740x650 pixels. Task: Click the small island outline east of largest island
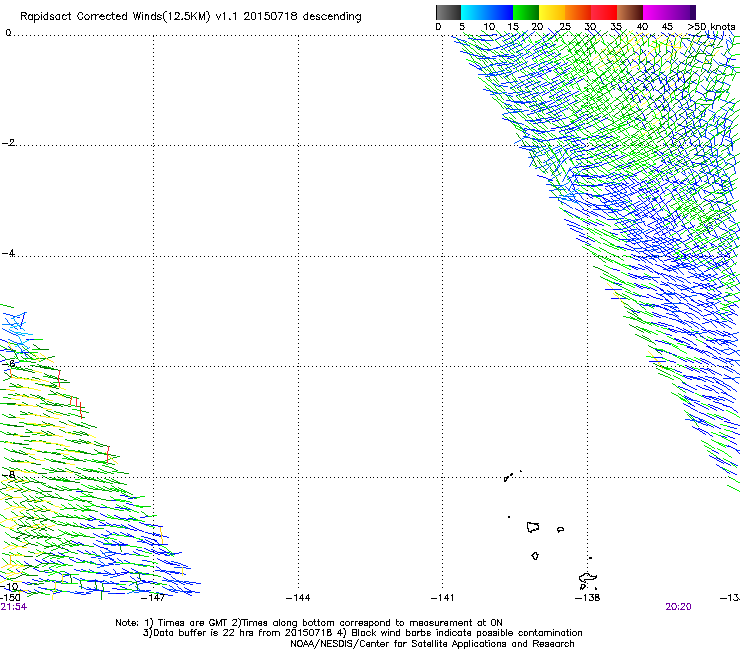coord(560,530)
